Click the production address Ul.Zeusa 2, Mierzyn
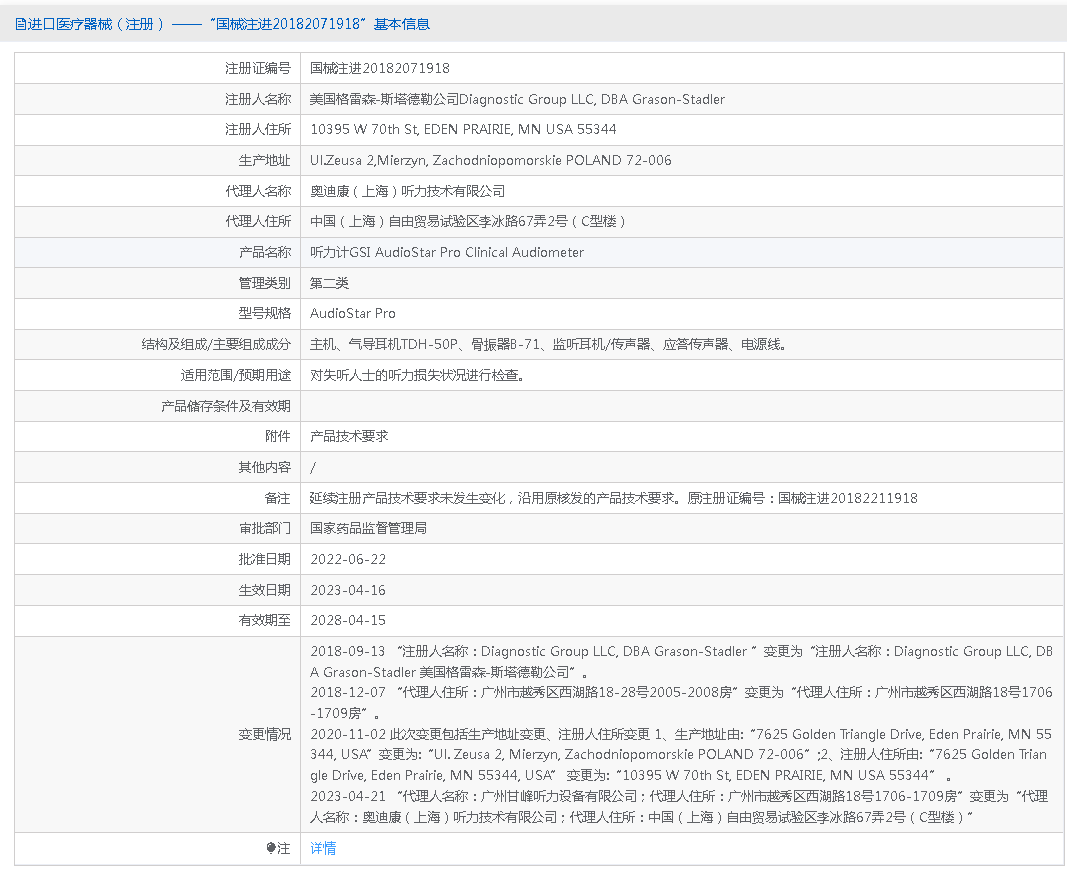Image resolution: width=1067 pixels, height=874 pixels. (490, 161)
